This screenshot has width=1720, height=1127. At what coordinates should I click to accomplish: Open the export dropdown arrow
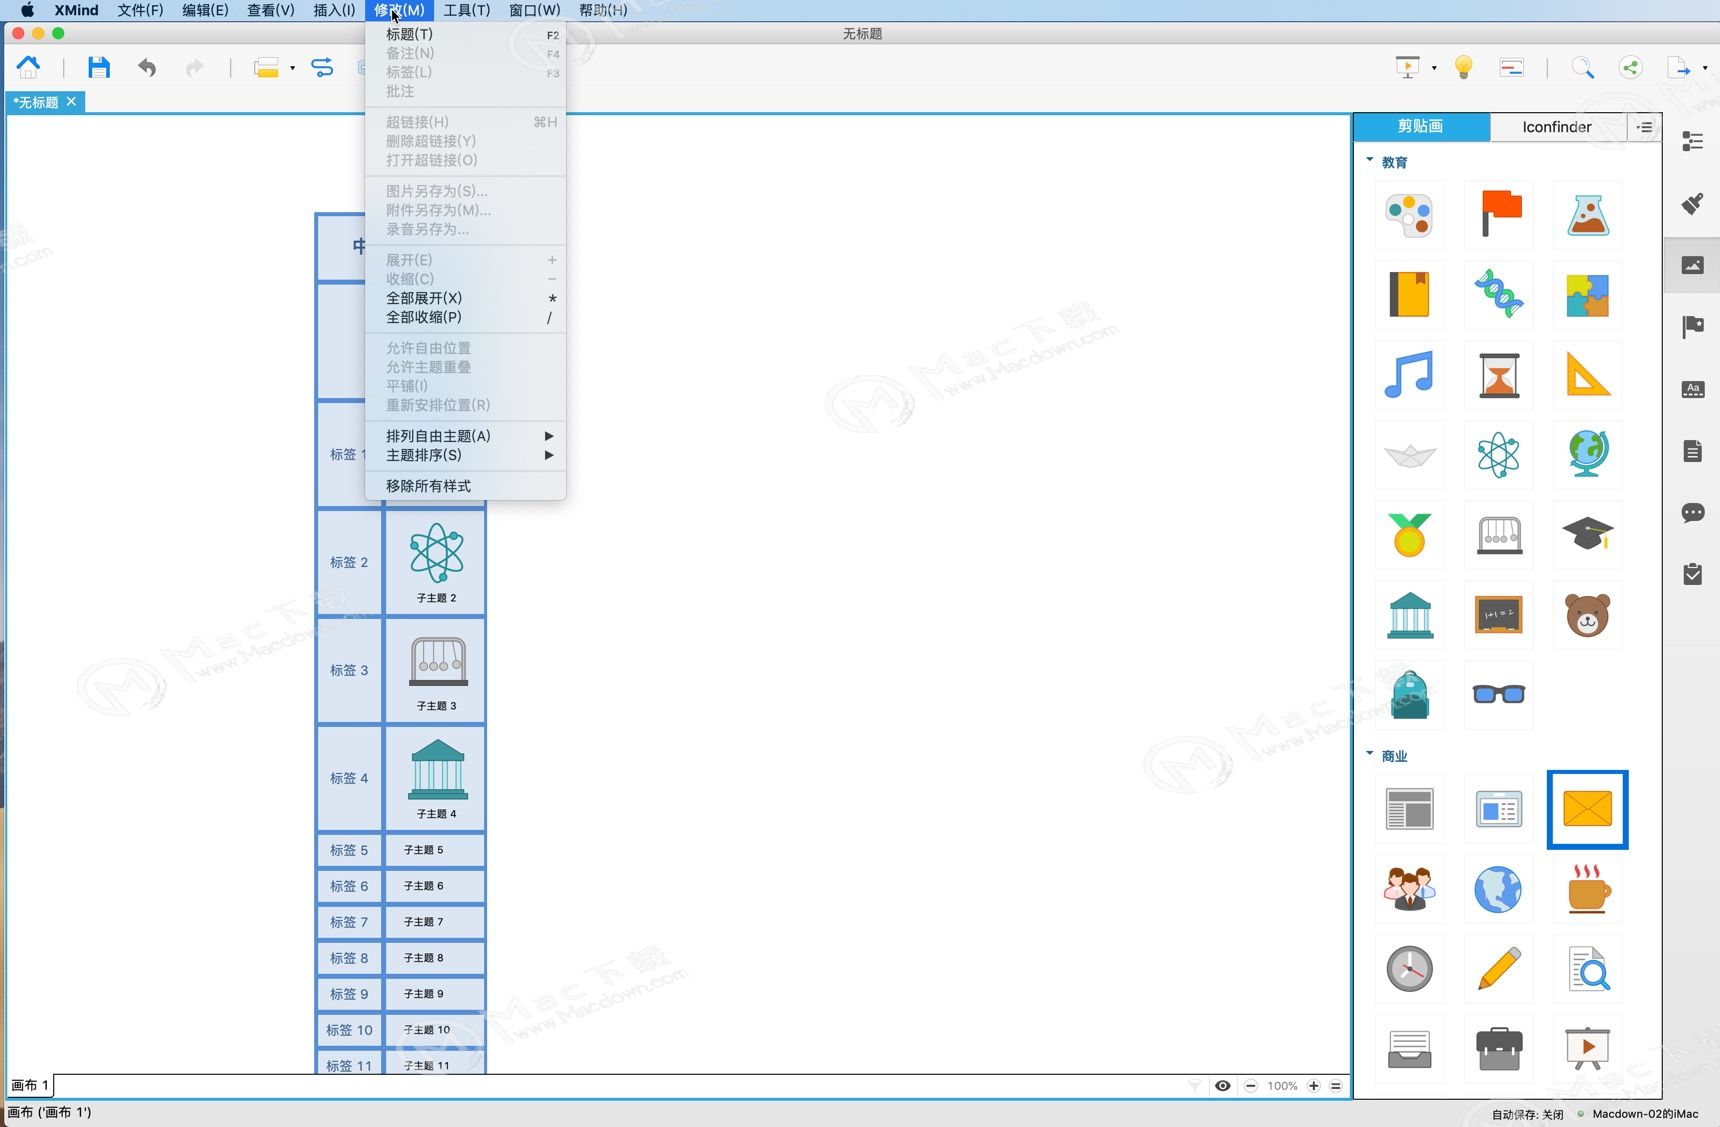coord(1705,68)
